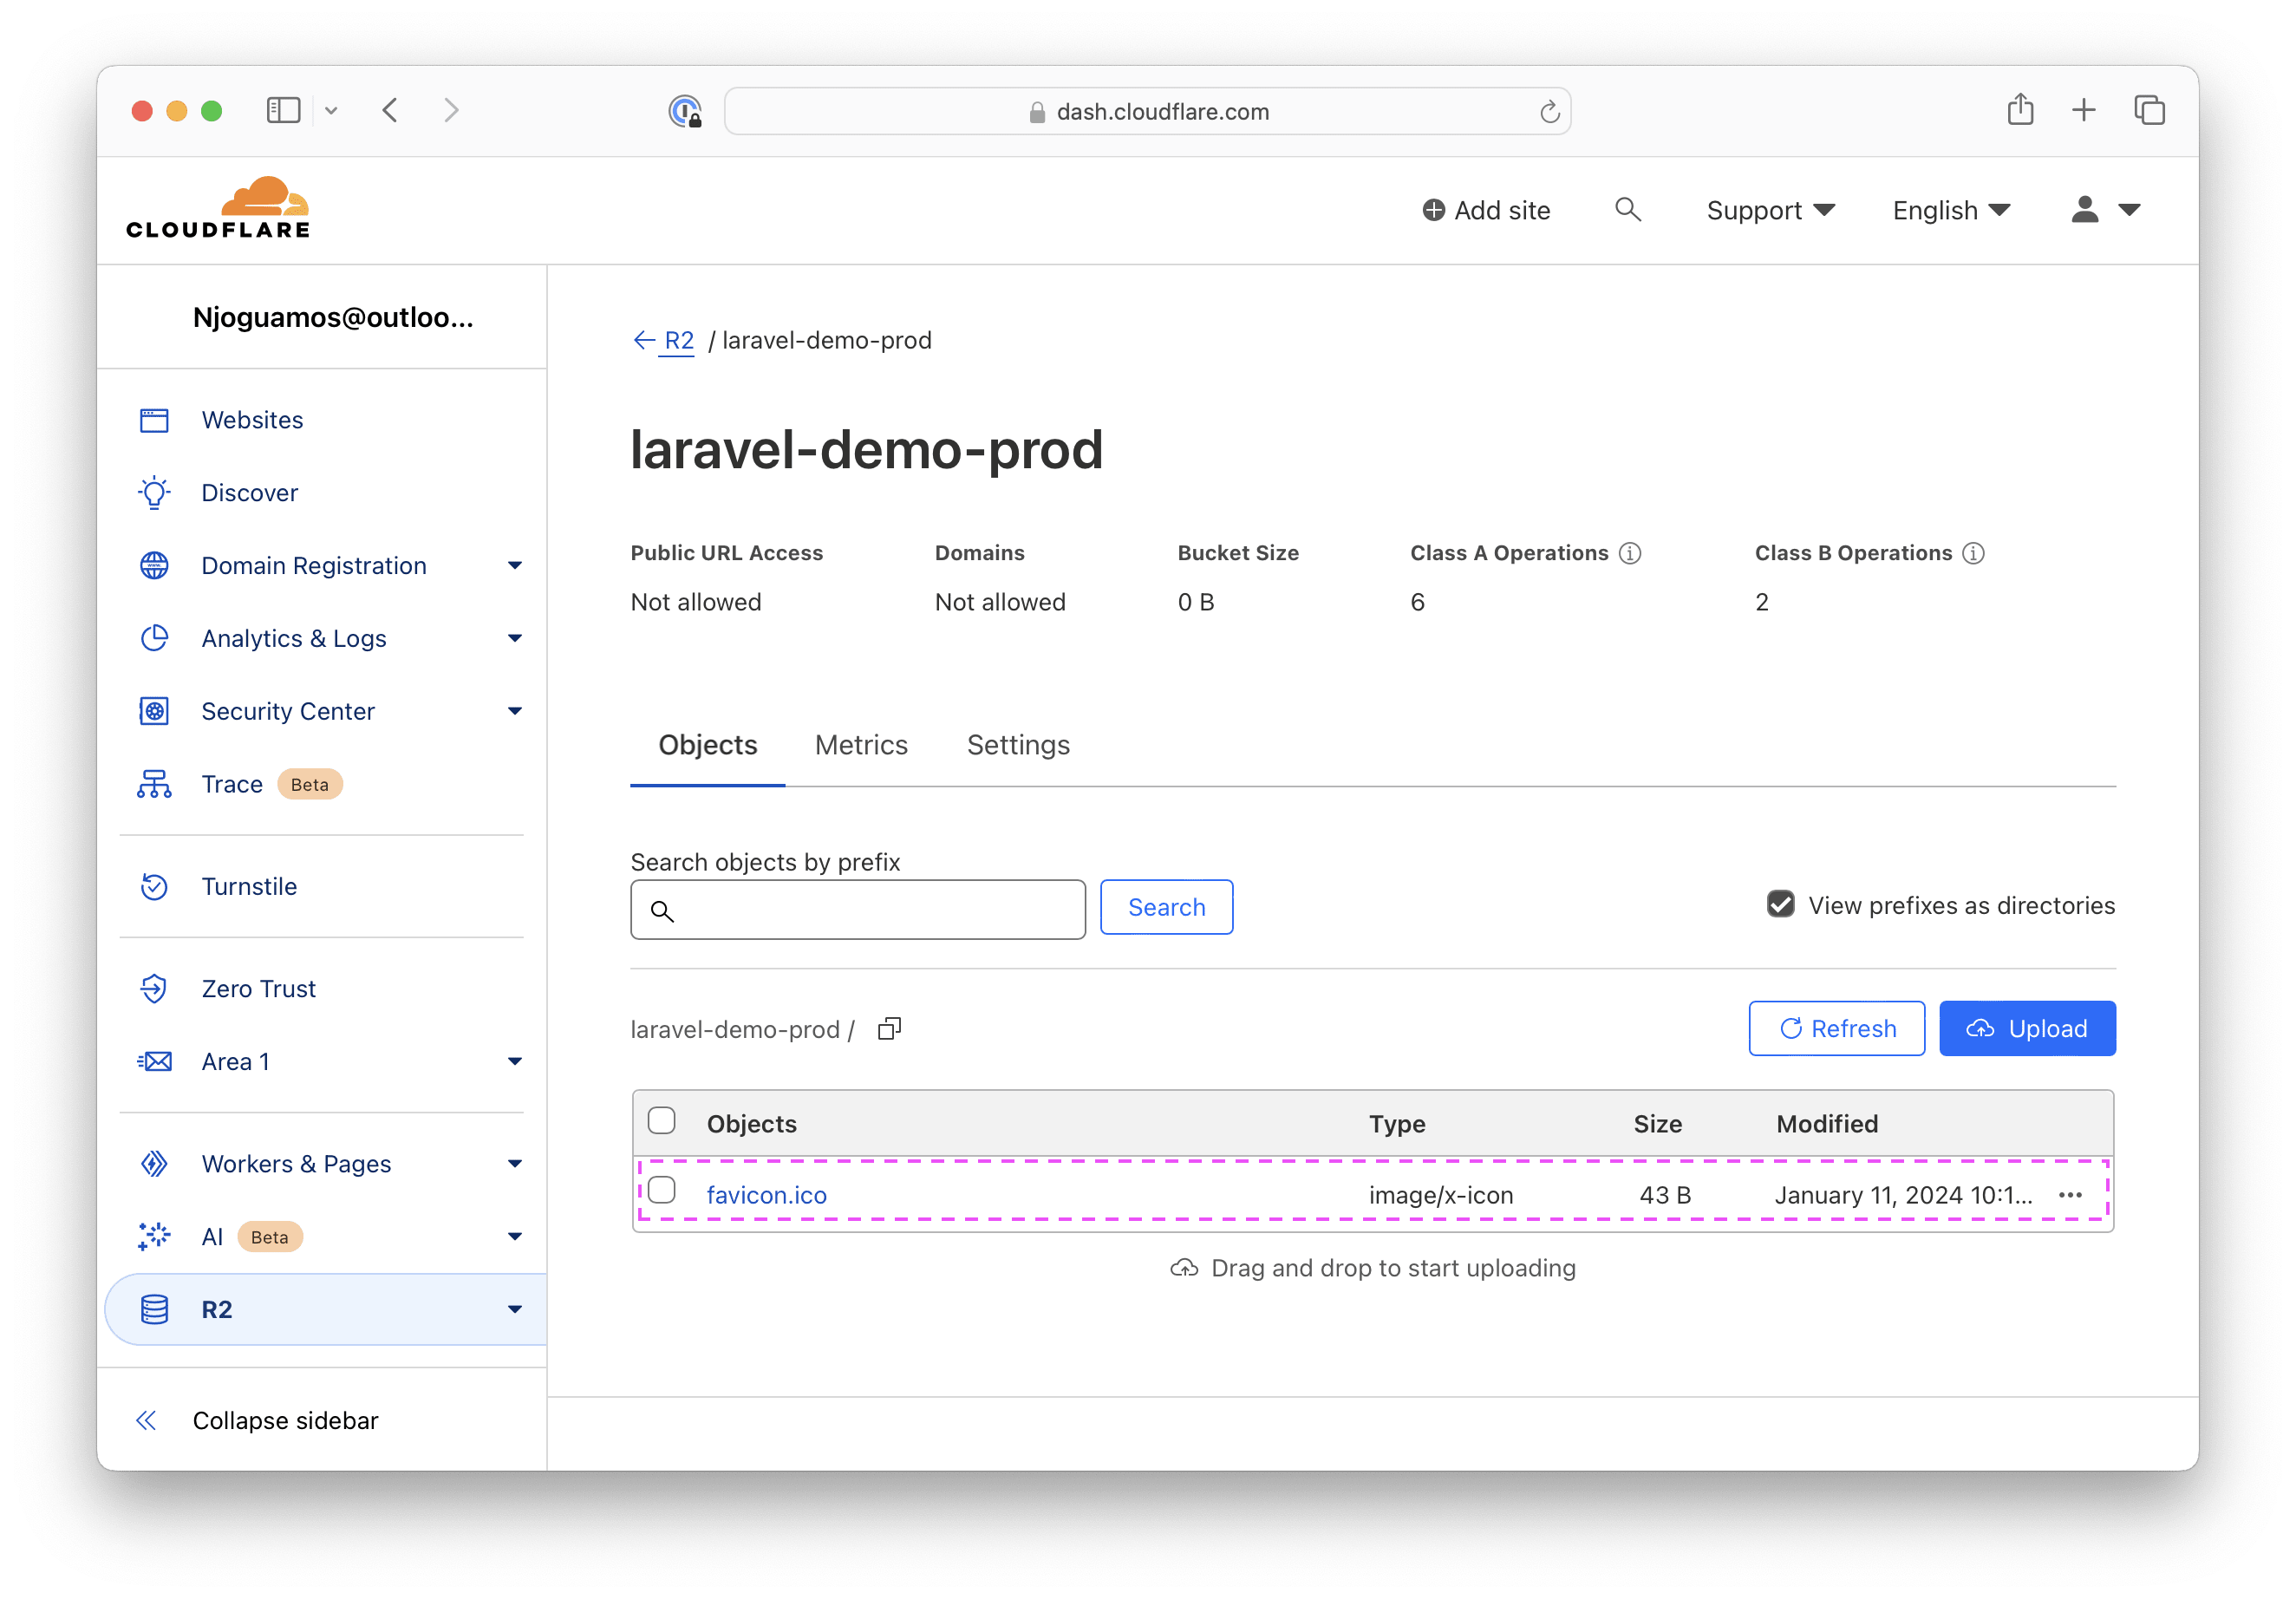Switch to the Settings tab
Image resolution: width=2296 pixels, height=1599 pixels.
[x=1017, y=745]
